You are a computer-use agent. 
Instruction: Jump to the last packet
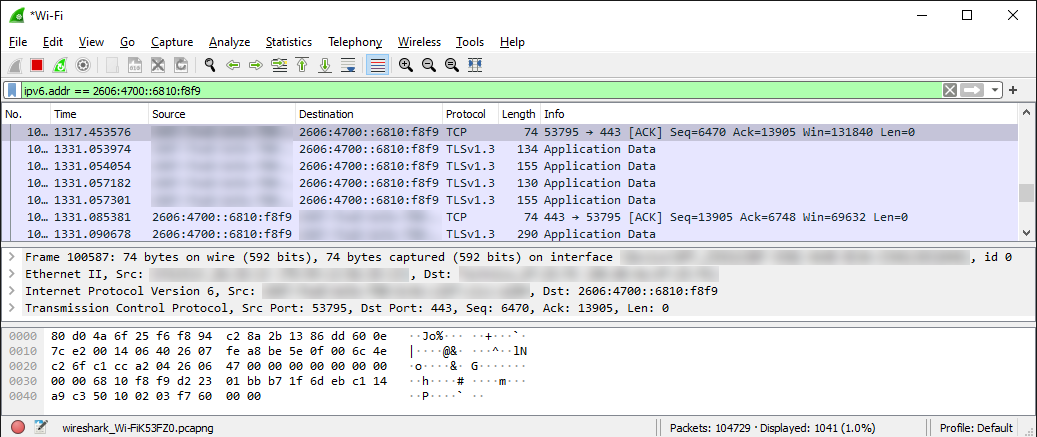(x=325, y=65)
